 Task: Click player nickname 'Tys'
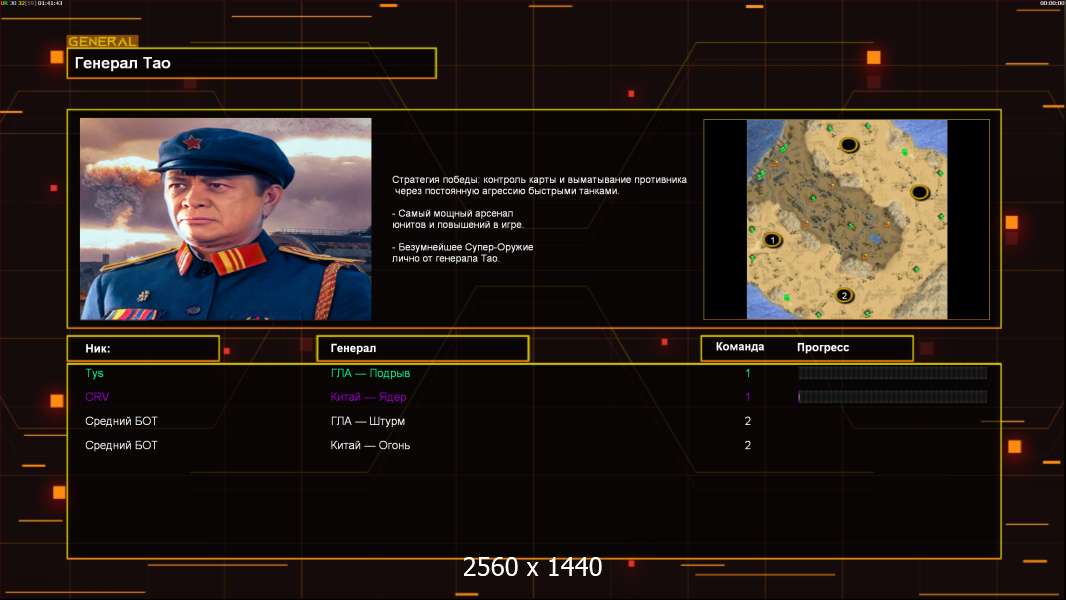coord(94,373)
